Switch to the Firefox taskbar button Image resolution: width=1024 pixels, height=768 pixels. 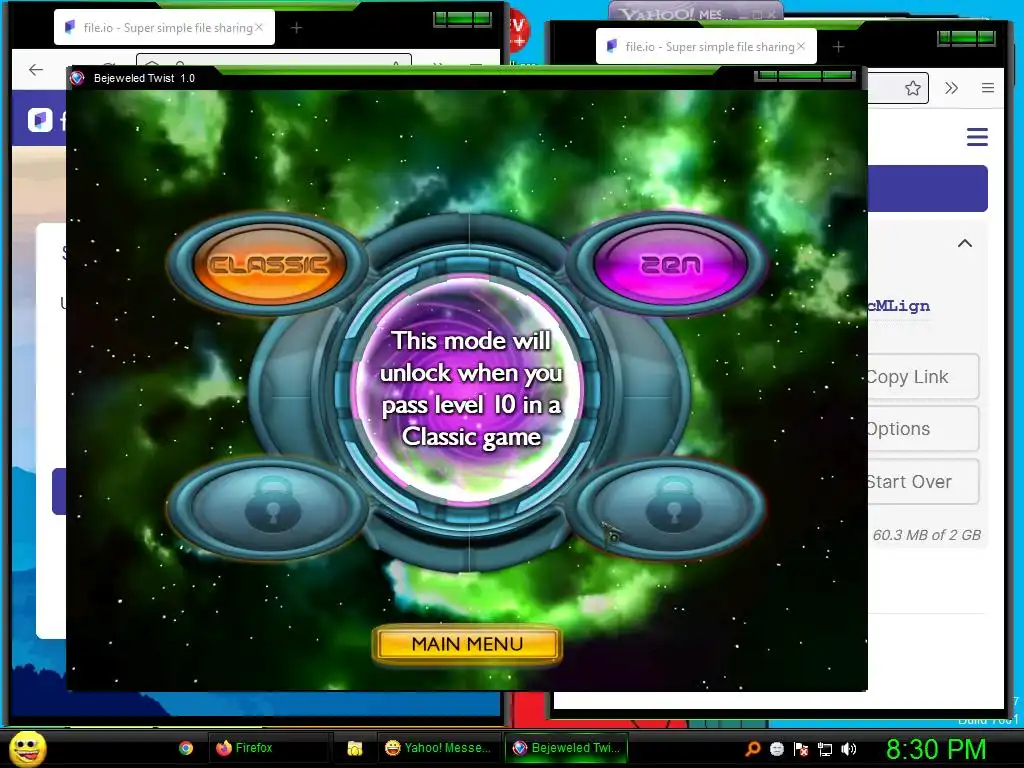coord(268,748)
